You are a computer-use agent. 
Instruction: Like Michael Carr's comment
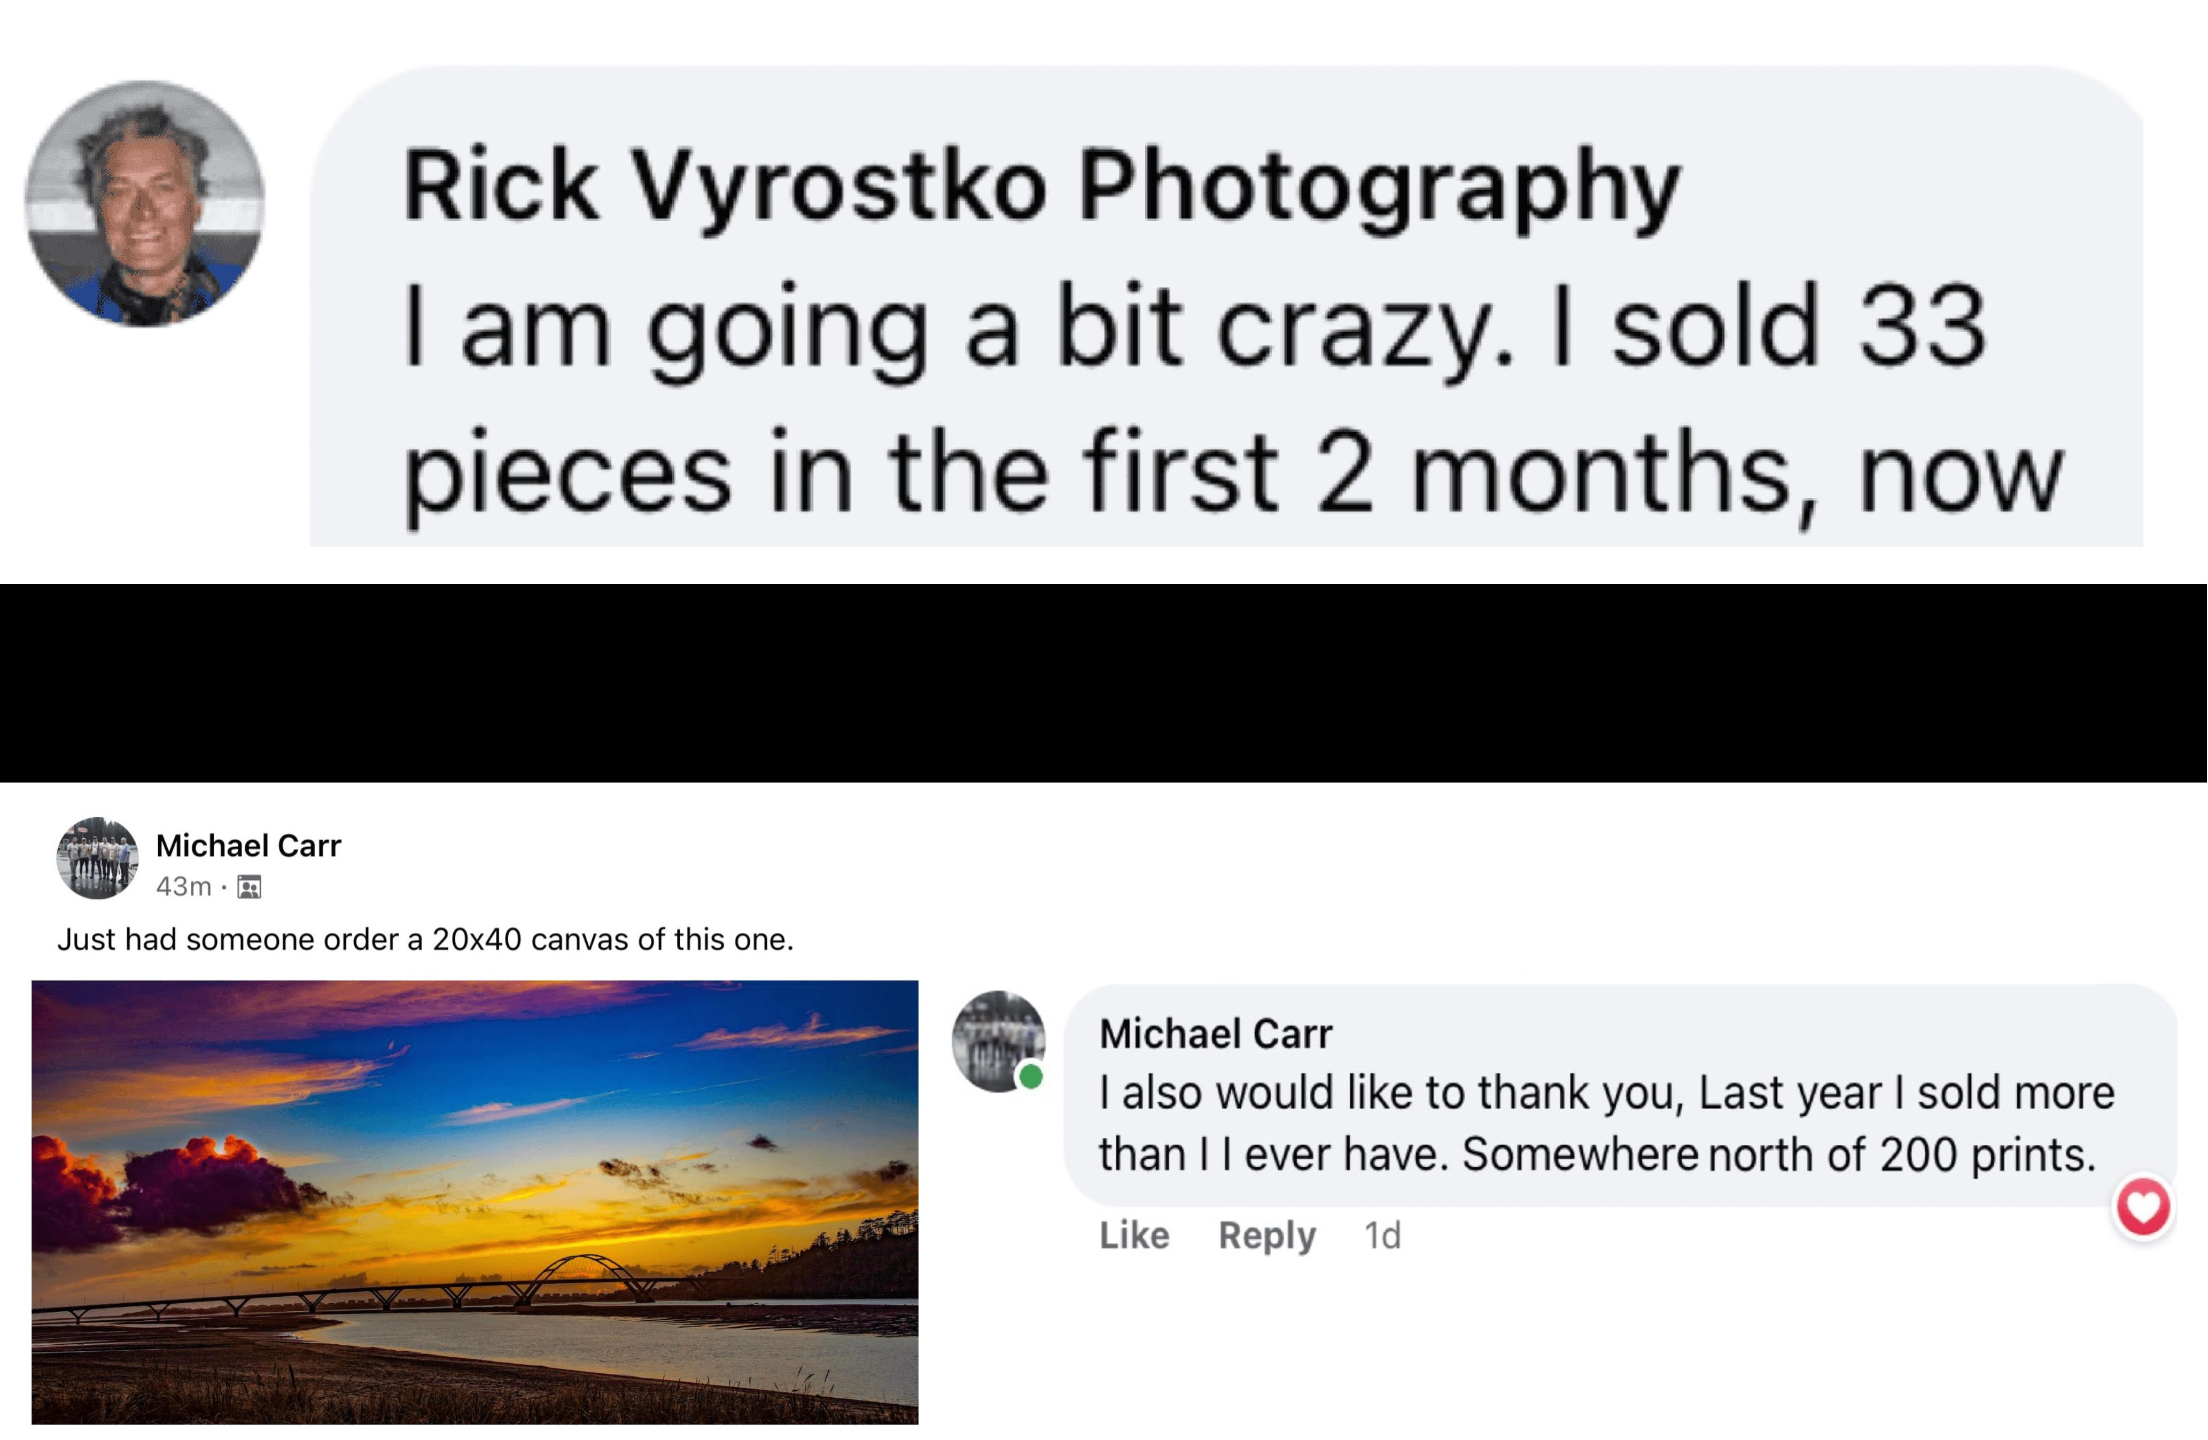[1134, 1236]
